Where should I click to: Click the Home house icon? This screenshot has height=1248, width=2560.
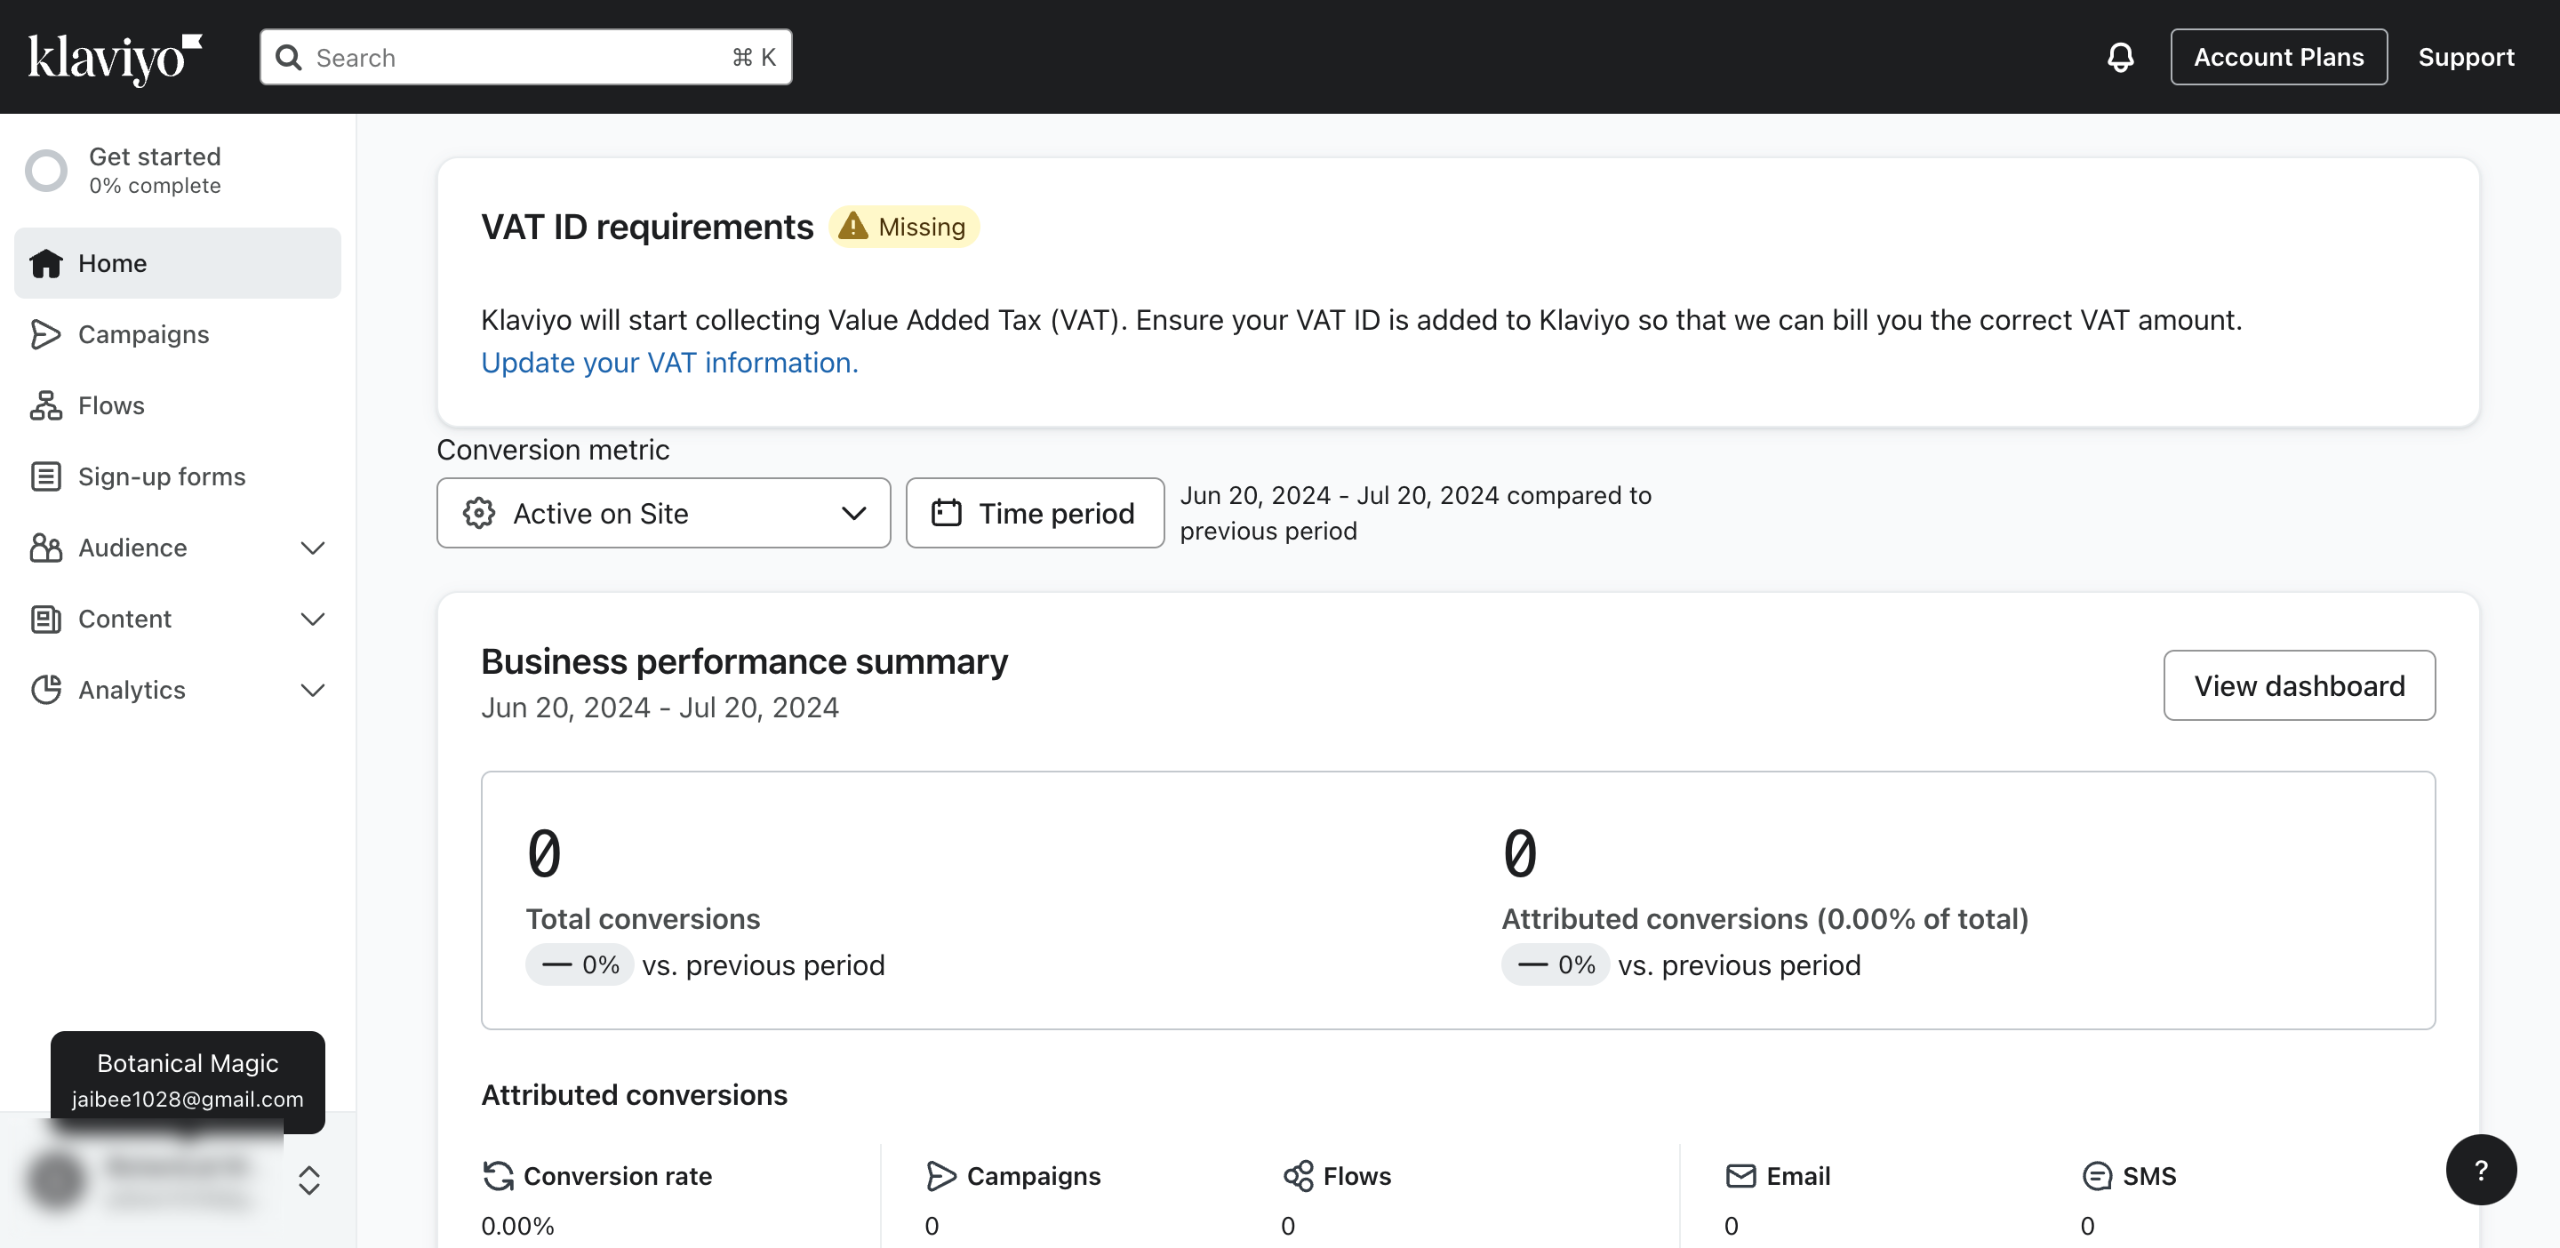pyautogui.click(x=45, y=264)
